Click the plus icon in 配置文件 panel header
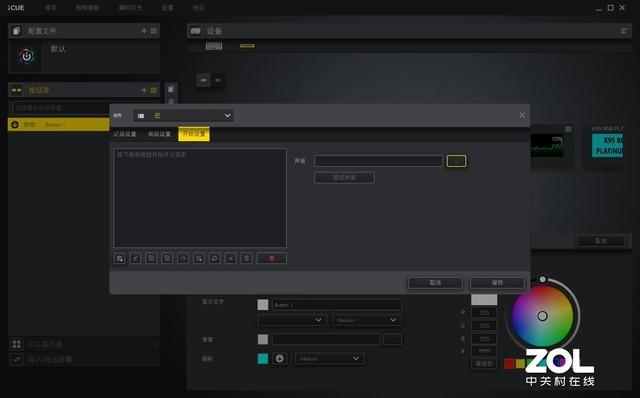This screenshot has width=640, height=398. [144, 31]
